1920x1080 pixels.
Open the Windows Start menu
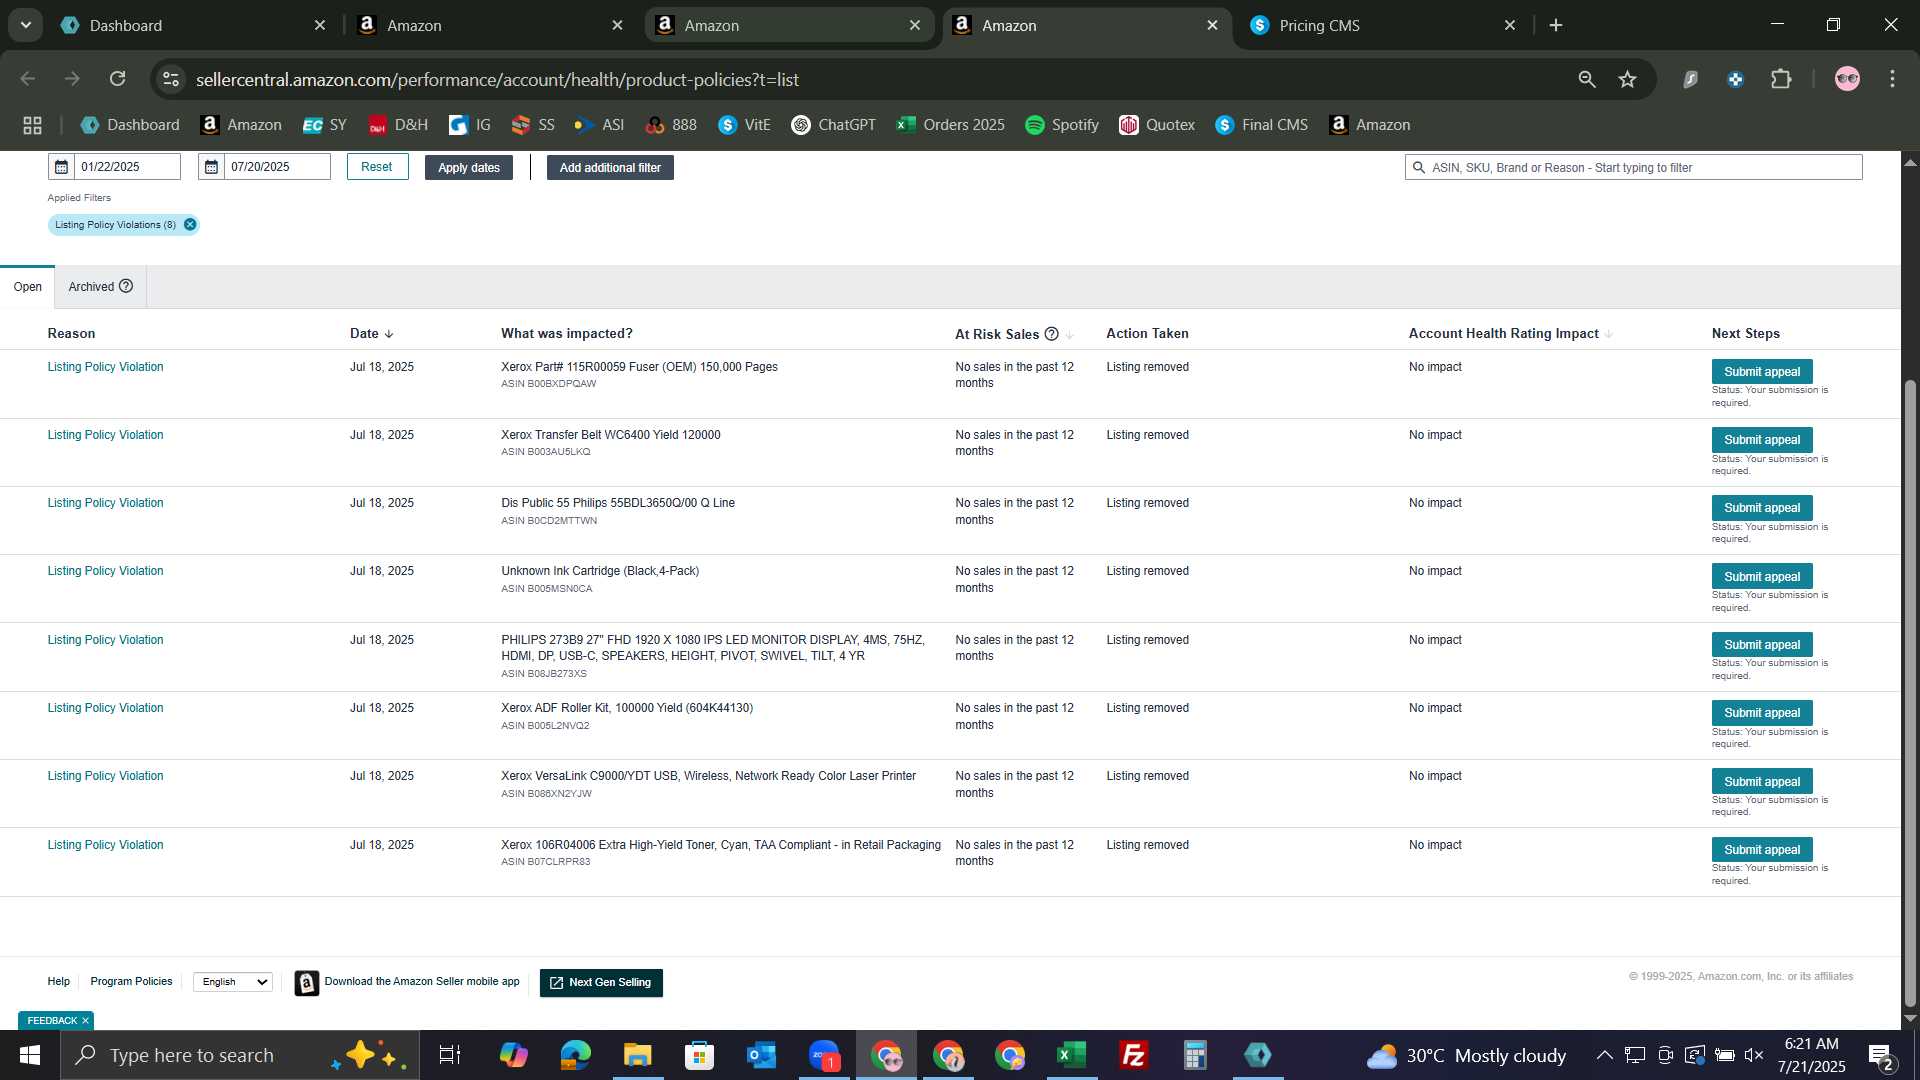click(x=30, y=1055)
